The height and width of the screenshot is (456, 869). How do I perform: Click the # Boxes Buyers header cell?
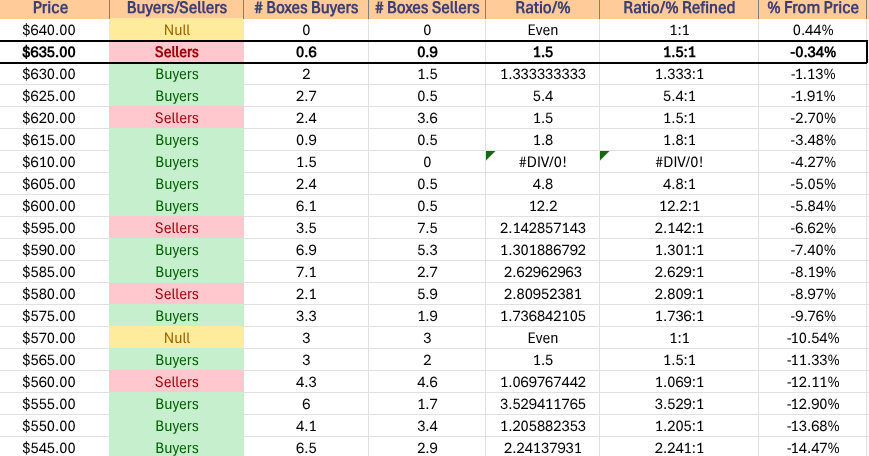point(305,9)
